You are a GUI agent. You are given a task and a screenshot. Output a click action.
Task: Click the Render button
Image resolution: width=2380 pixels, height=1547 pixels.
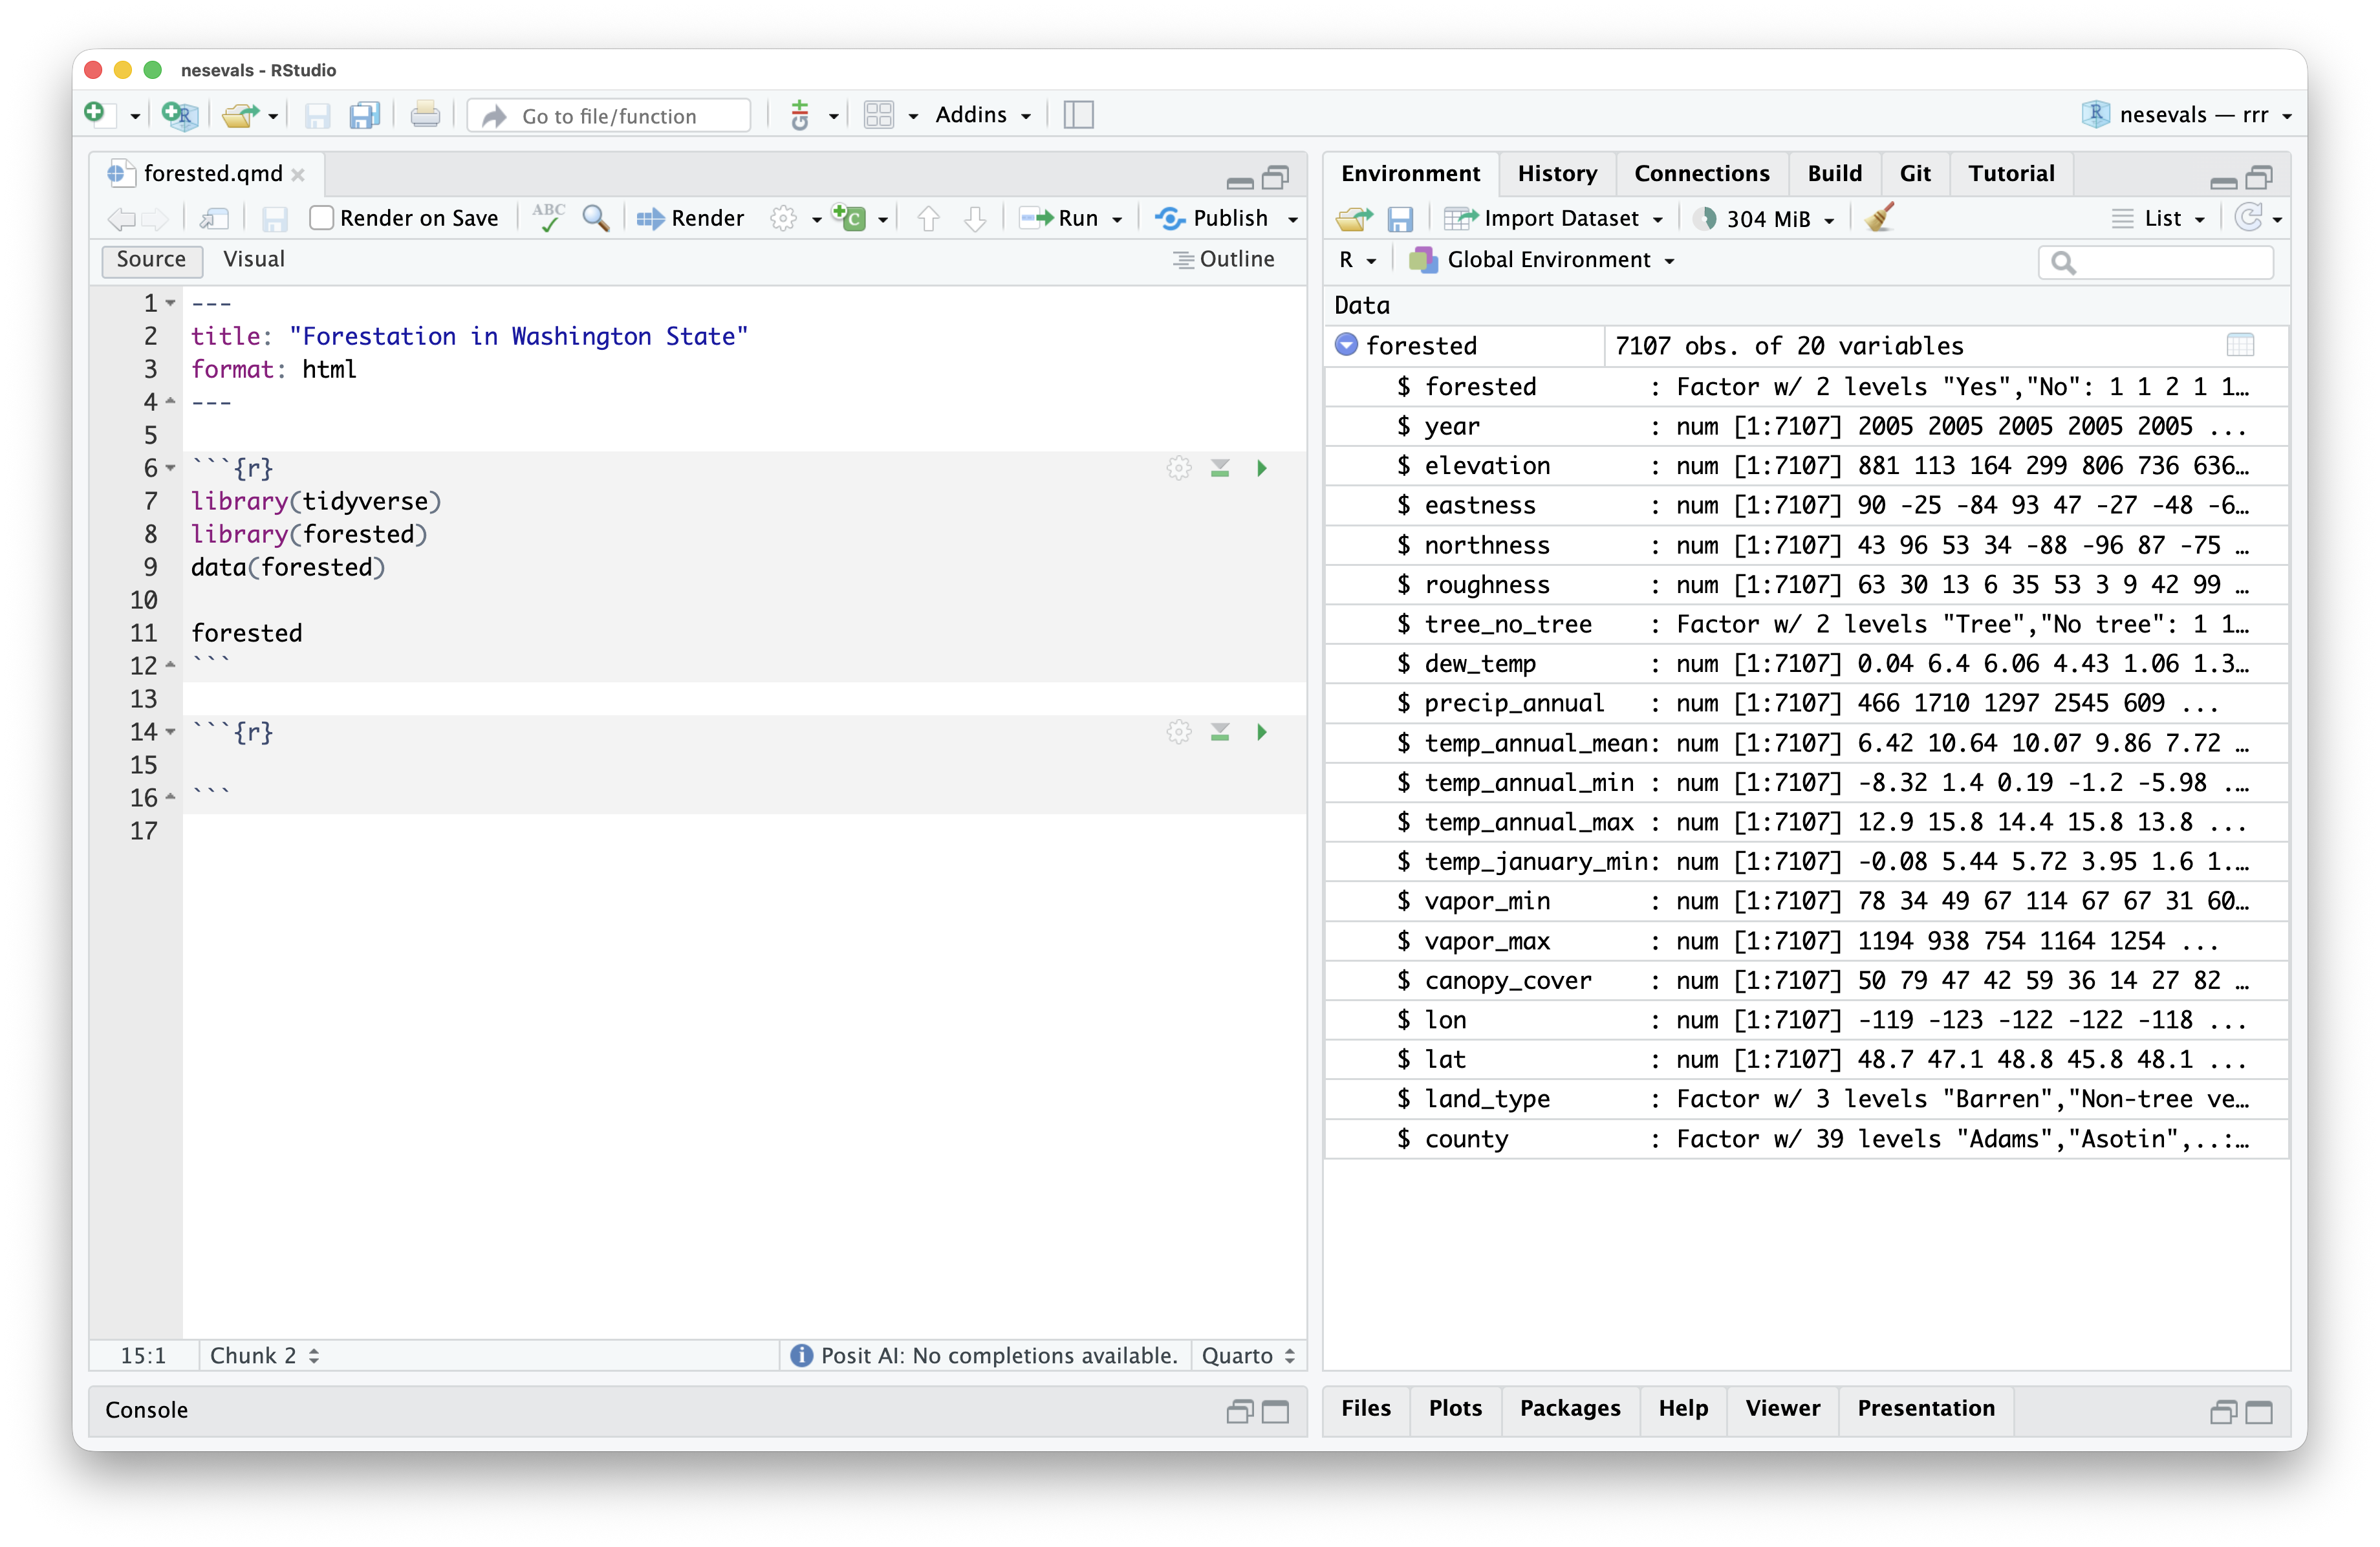pos(690,218)
